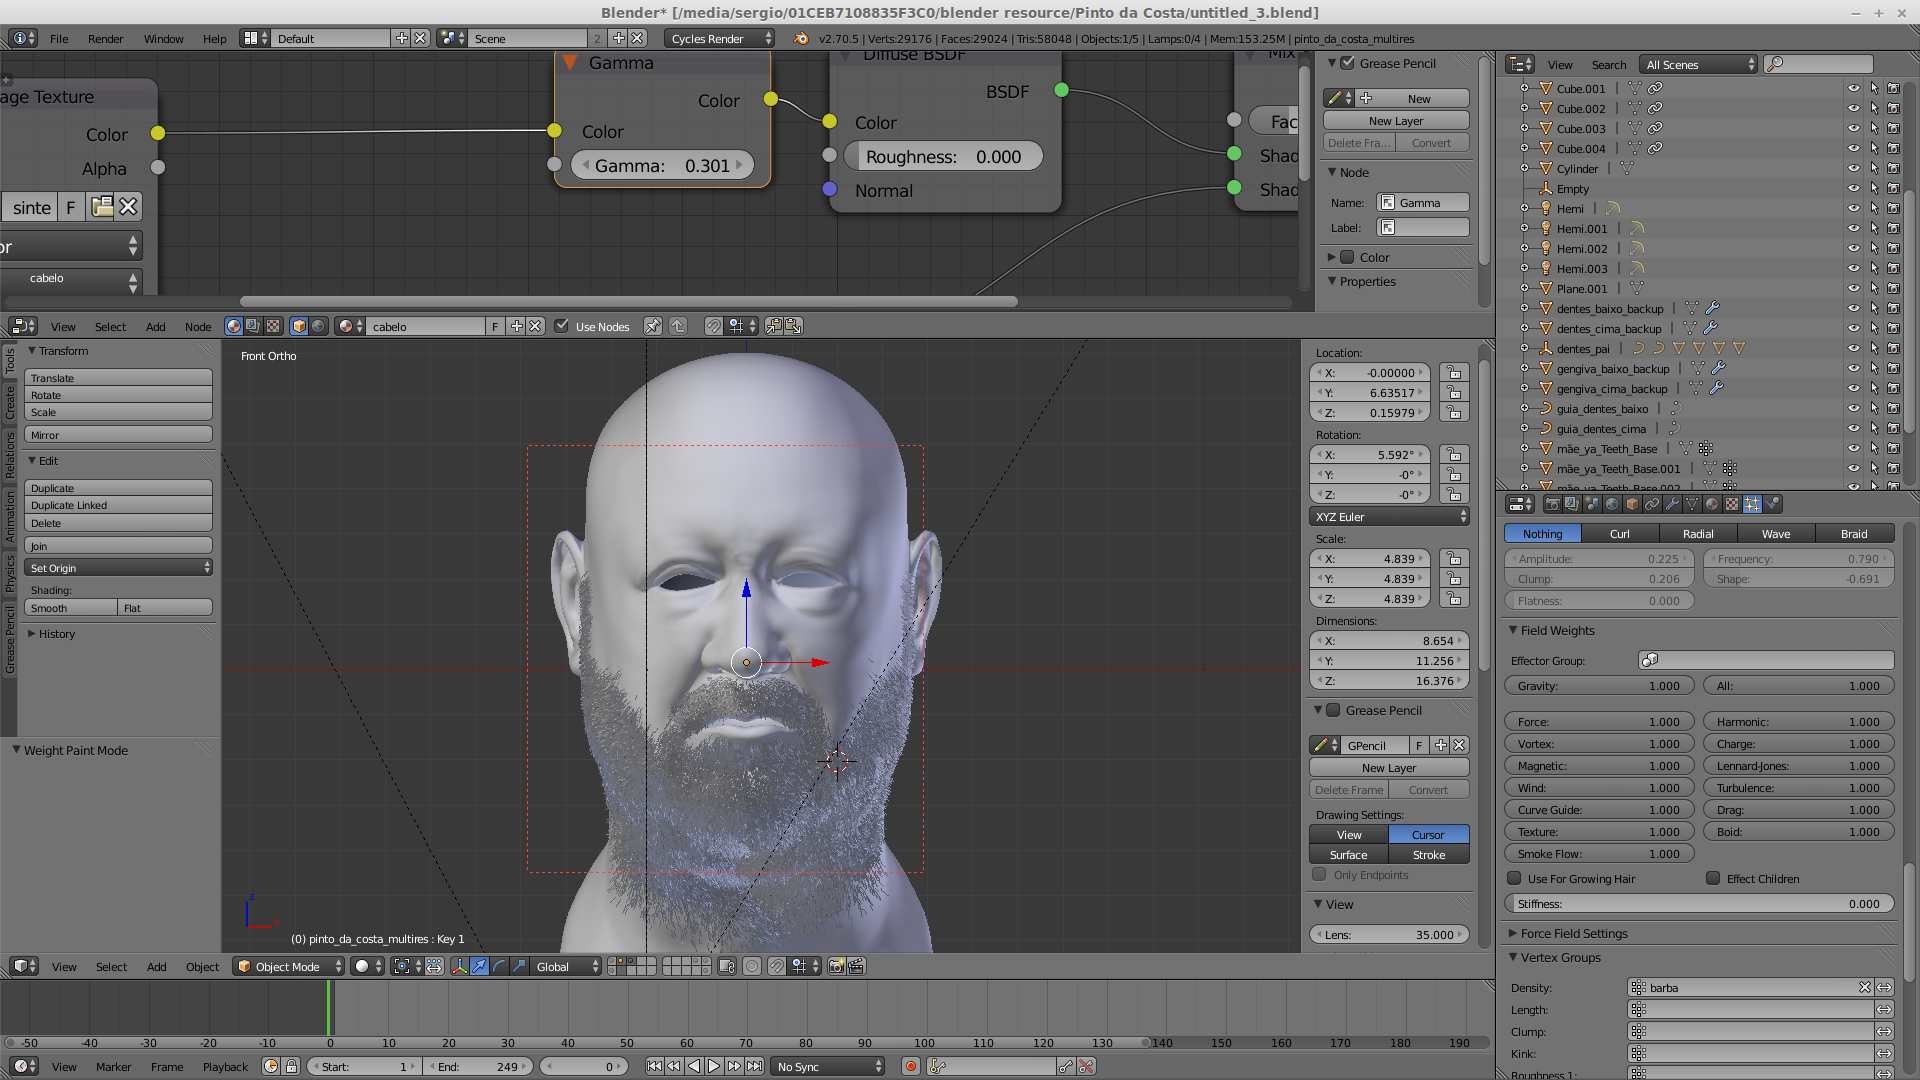
Task: Hide Cube.001 using its eye icon
Action: [1853, 88]
